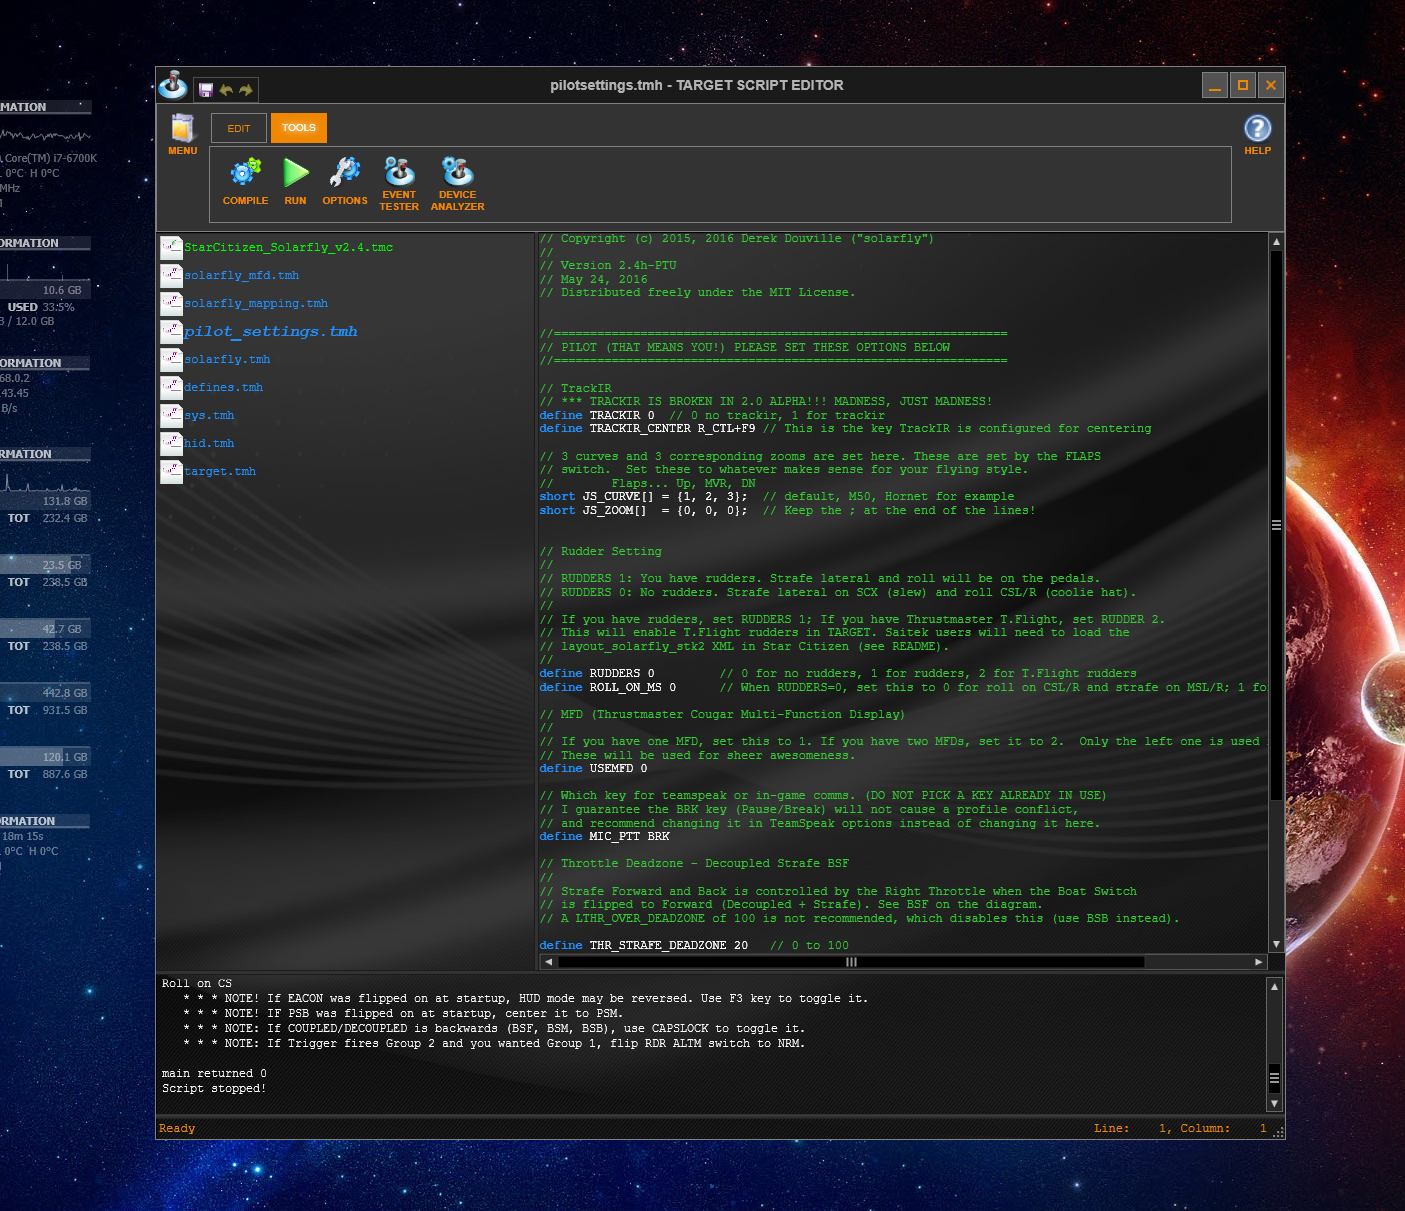Click the undo arrow in title bar
The image size is (1405, 1211).
pos(226,90)
